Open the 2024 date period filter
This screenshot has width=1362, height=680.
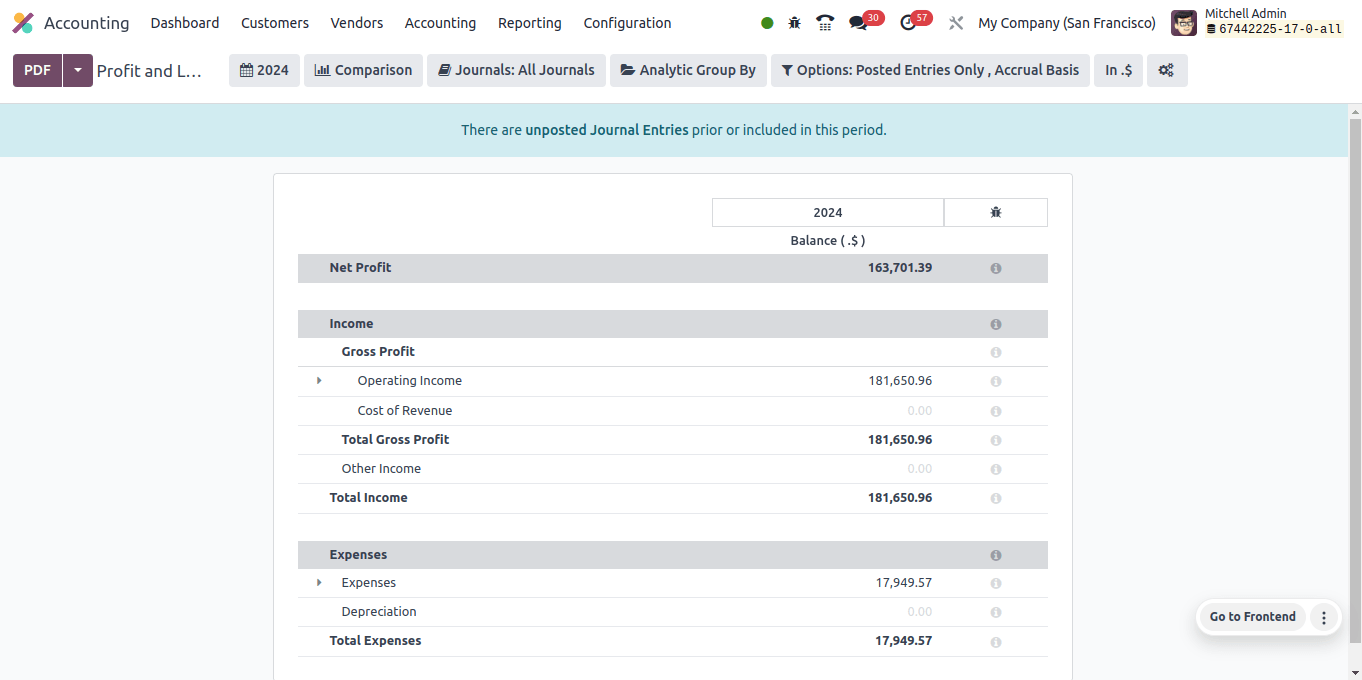coord(264,70)
